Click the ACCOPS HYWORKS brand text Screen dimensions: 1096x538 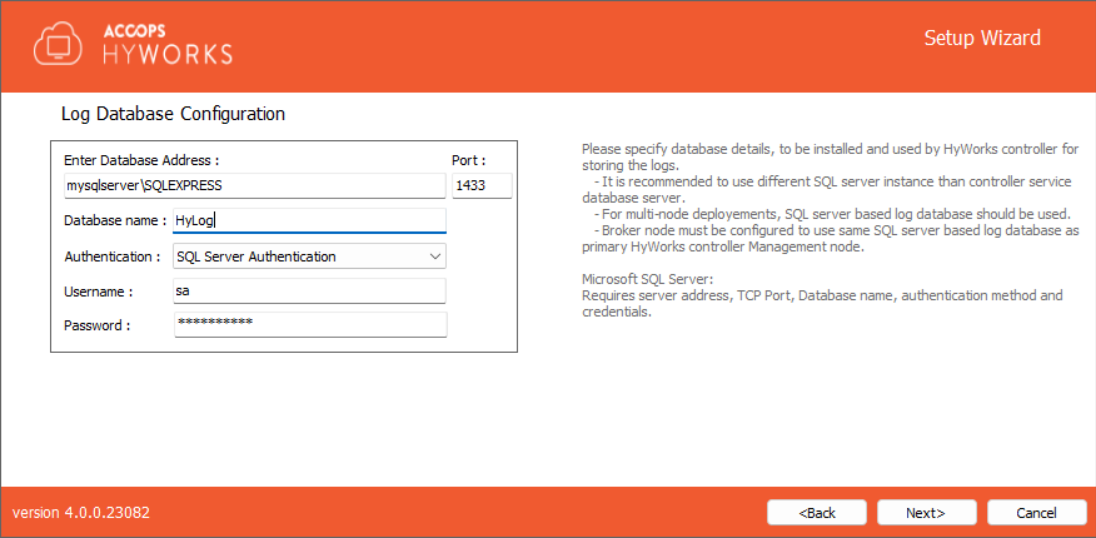click(167, 44)
